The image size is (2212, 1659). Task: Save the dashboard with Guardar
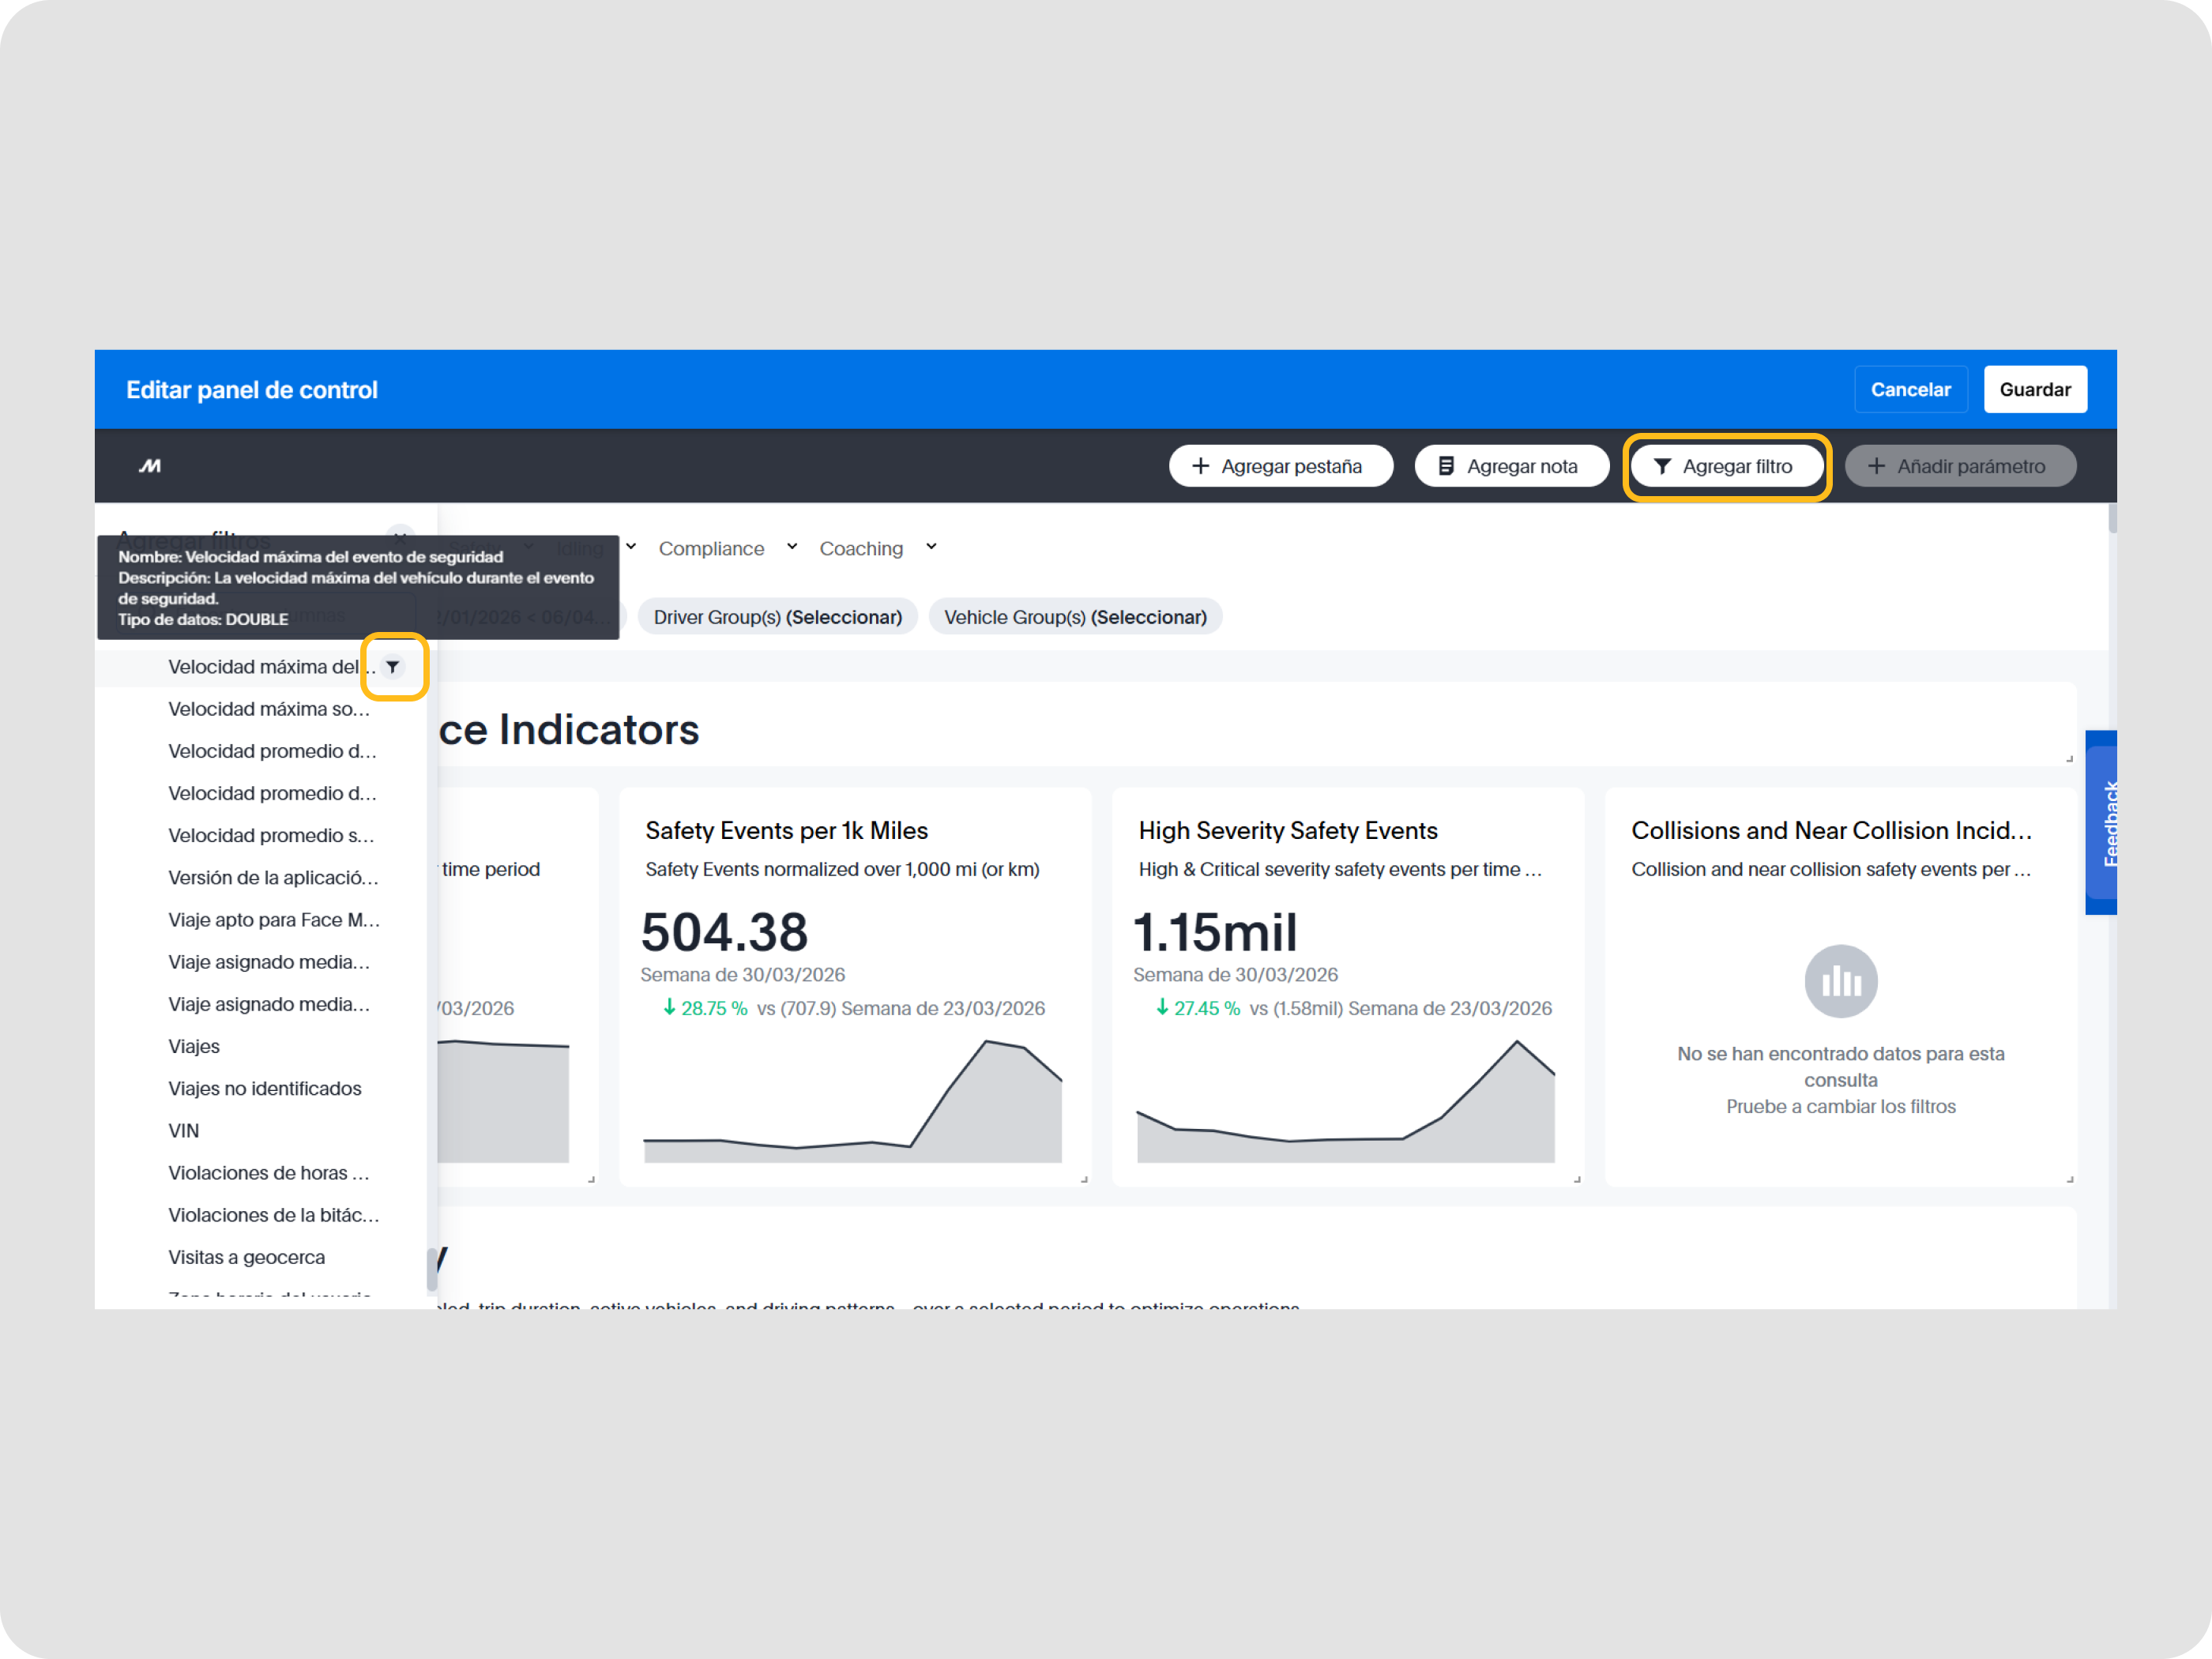[2034, 390]
